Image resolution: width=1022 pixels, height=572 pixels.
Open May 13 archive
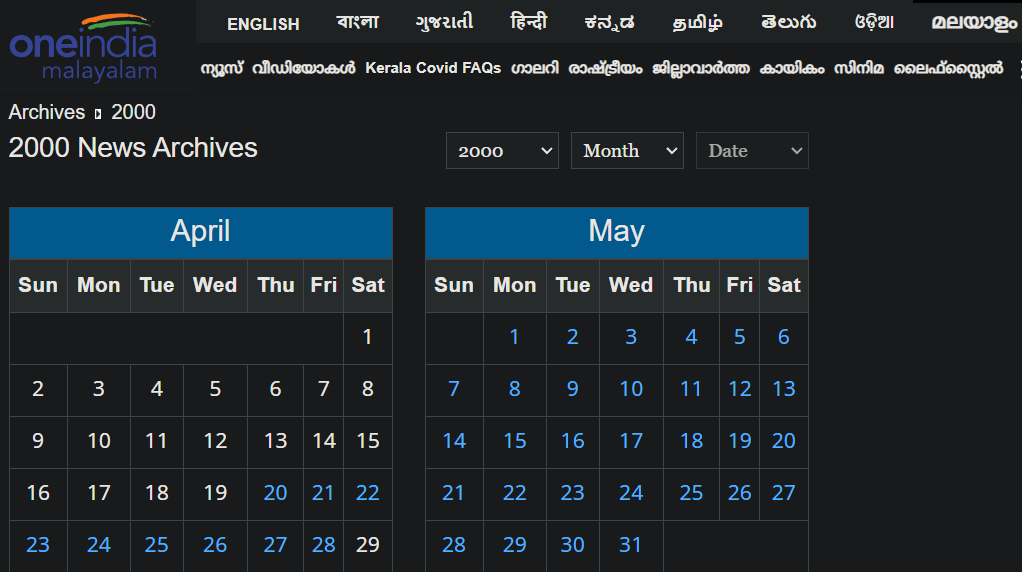tap(783, 389)
